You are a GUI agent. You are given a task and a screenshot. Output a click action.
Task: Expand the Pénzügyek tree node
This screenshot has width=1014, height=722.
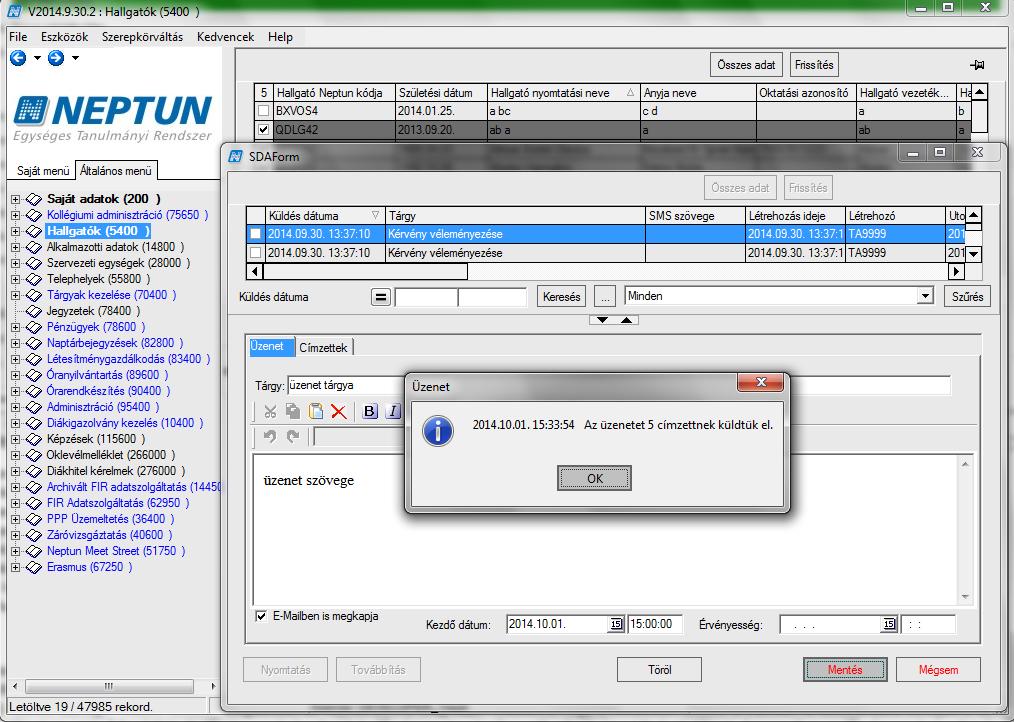pyautogui.click(x=16, y=327)
